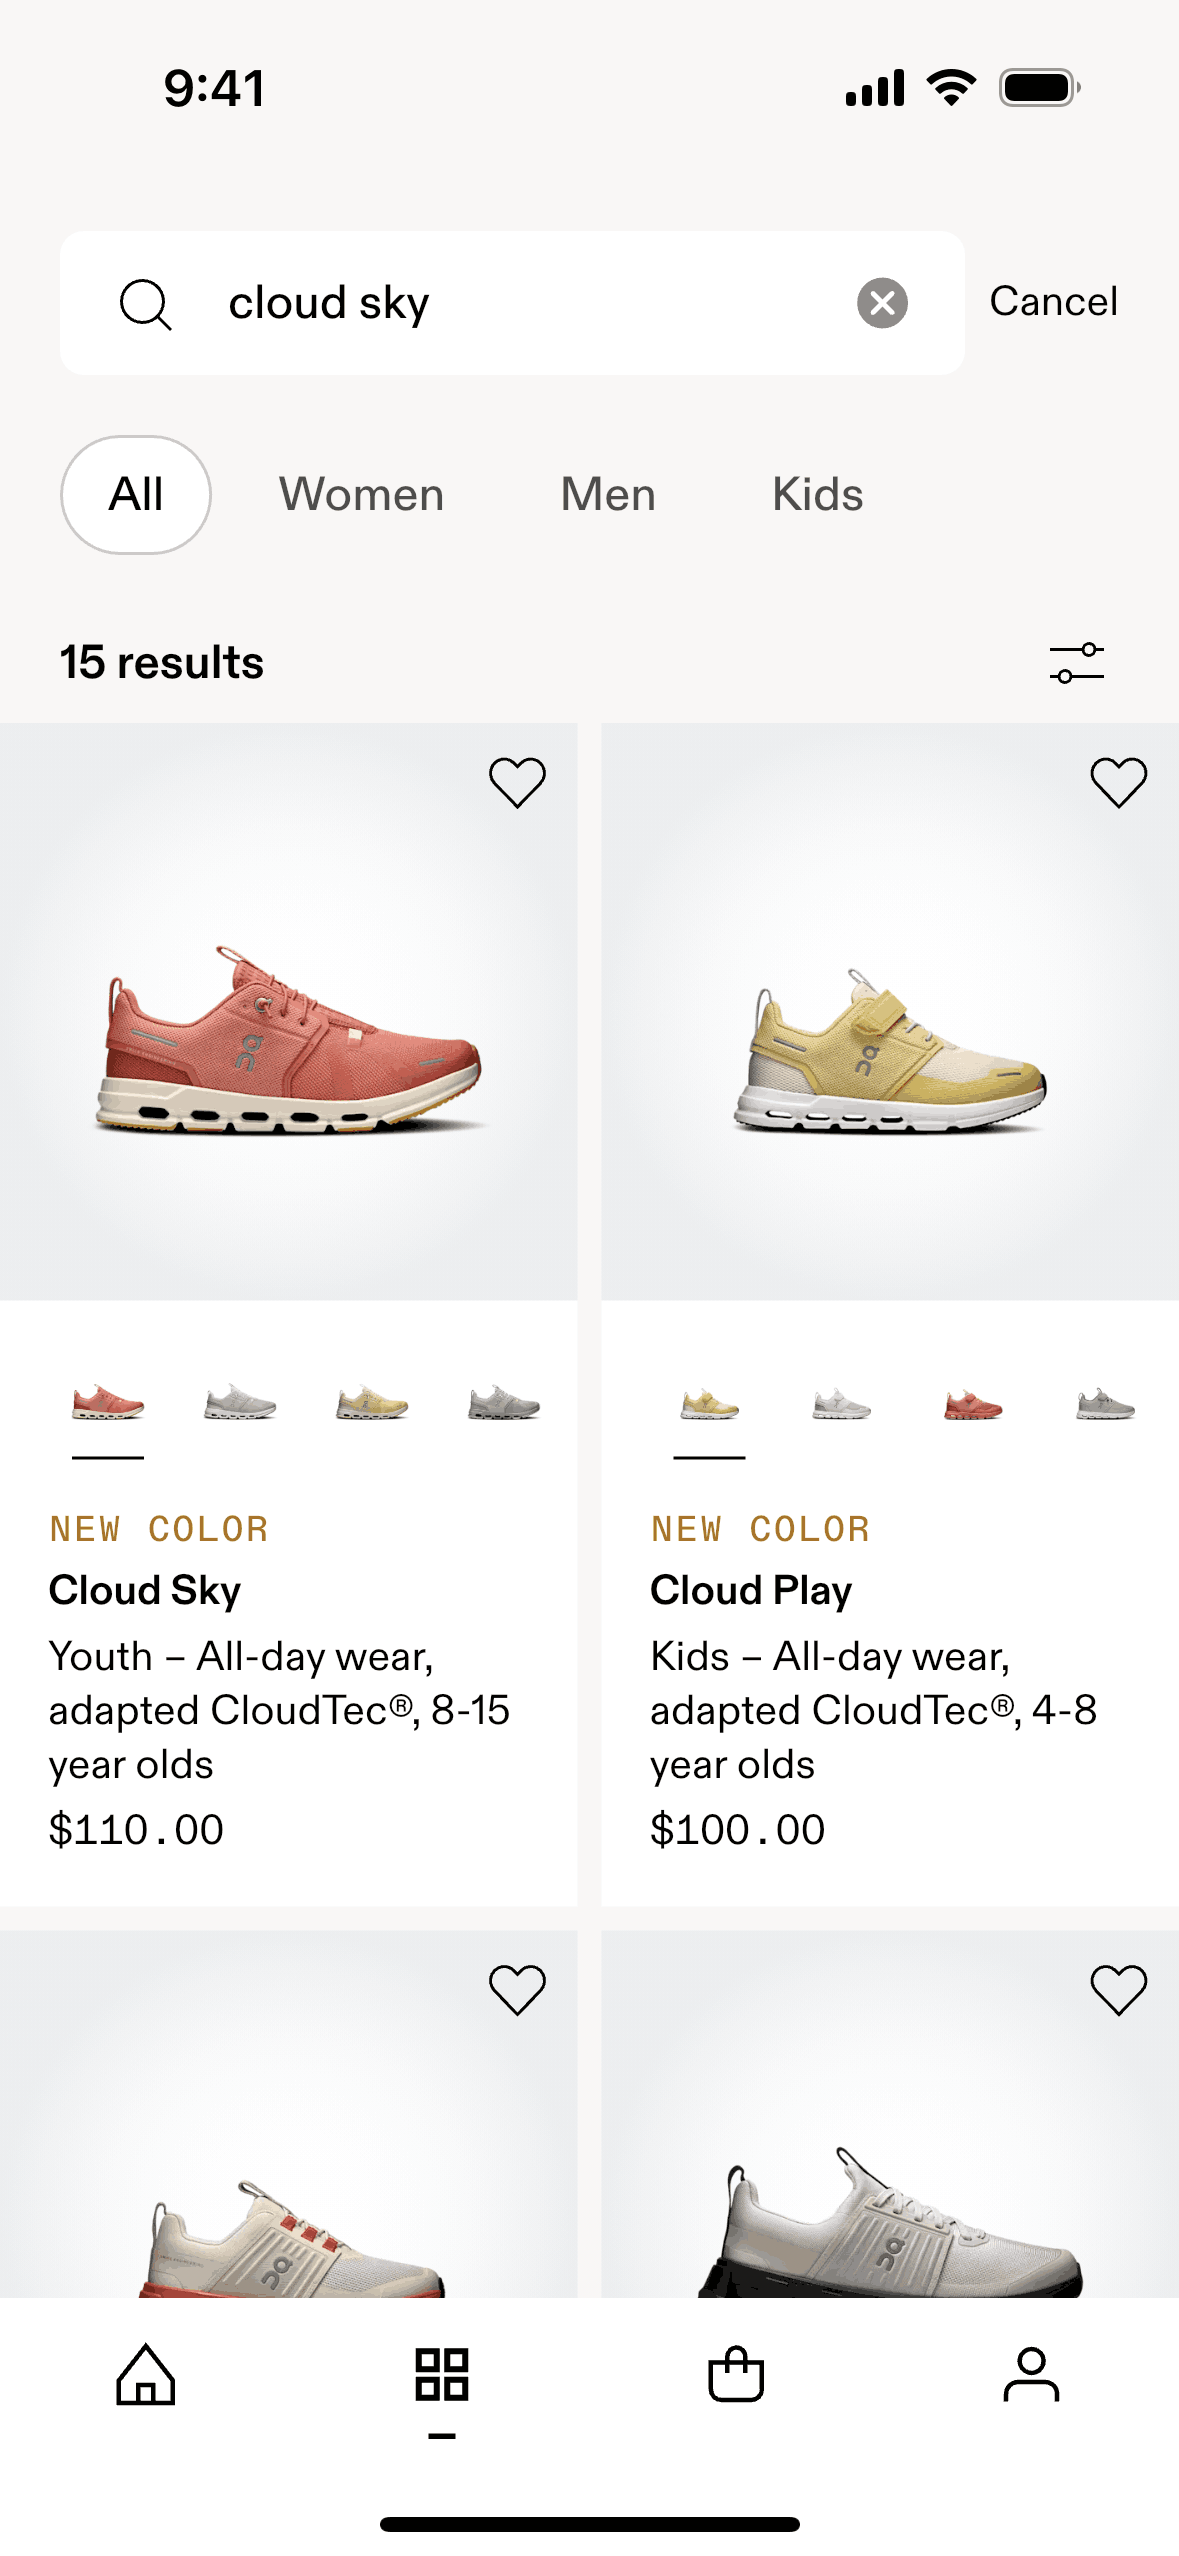
Task: Open the shopping bag icon
Action: [736, 2374]
